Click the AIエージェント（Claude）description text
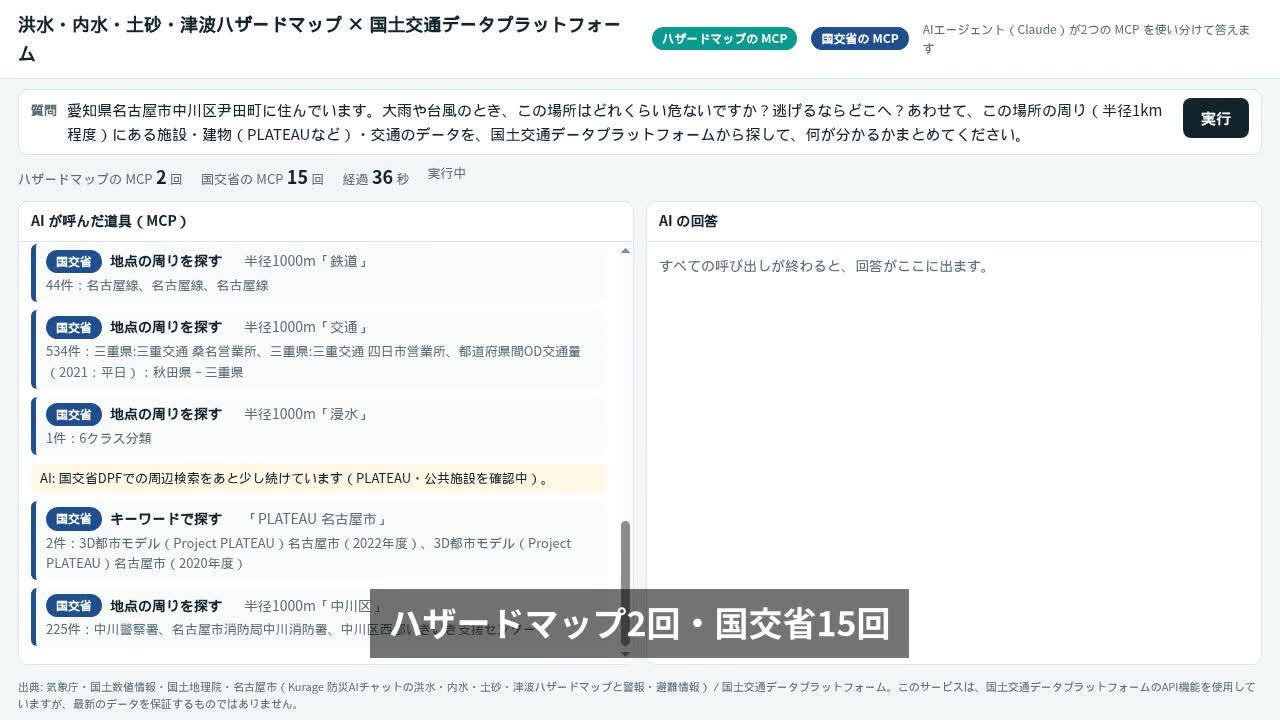 [x=1086, y=39]
